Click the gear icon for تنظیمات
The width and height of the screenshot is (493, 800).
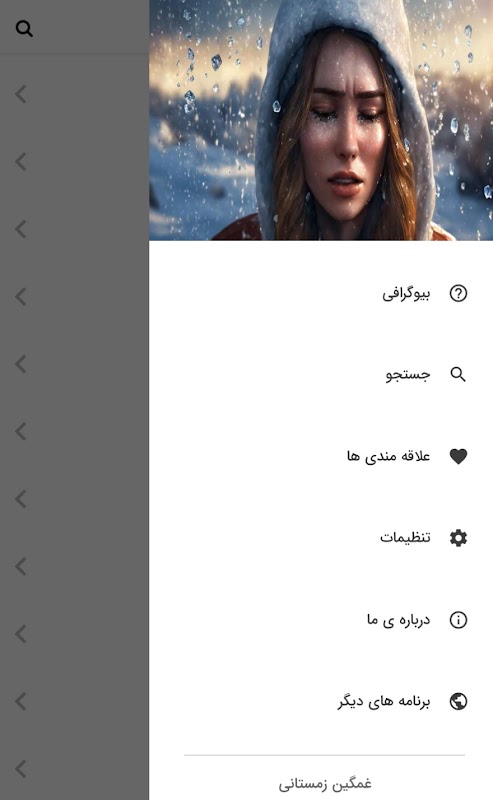pyautogui.click(x=458, y=538)
